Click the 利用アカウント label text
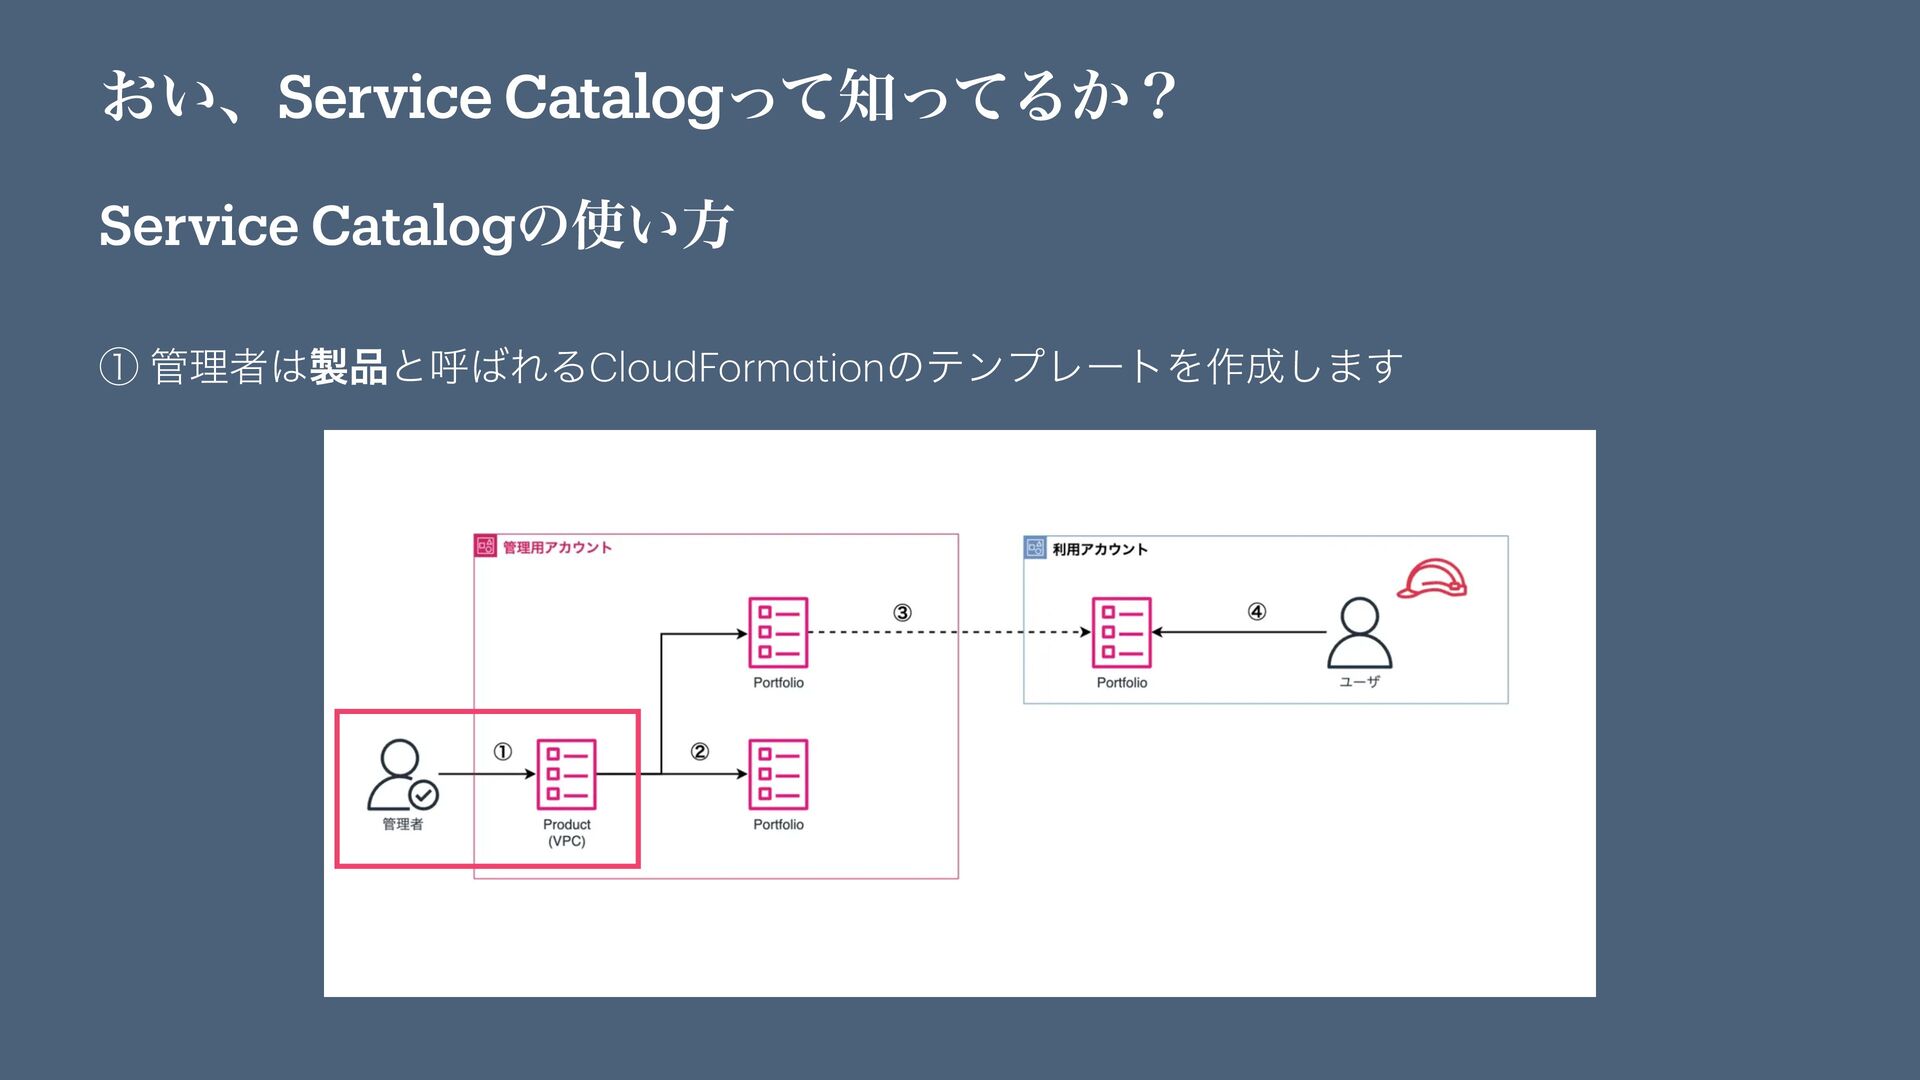This screenshot has height=1080, width=1920. [x=1100, y=549]
